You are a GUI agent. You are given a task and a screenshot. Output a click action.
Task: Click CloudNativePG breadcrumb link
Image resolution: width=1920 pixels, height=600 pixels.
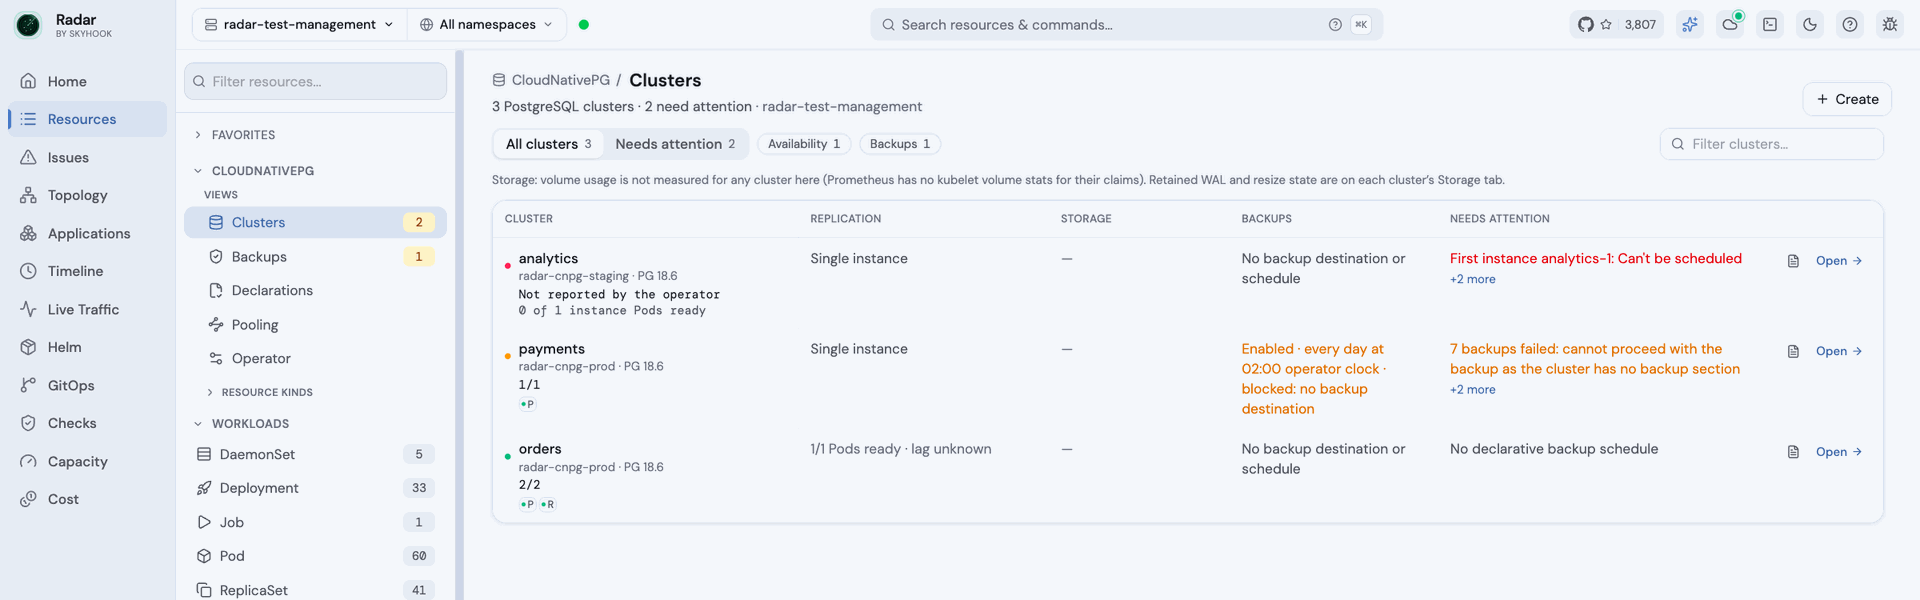(560, 80)
